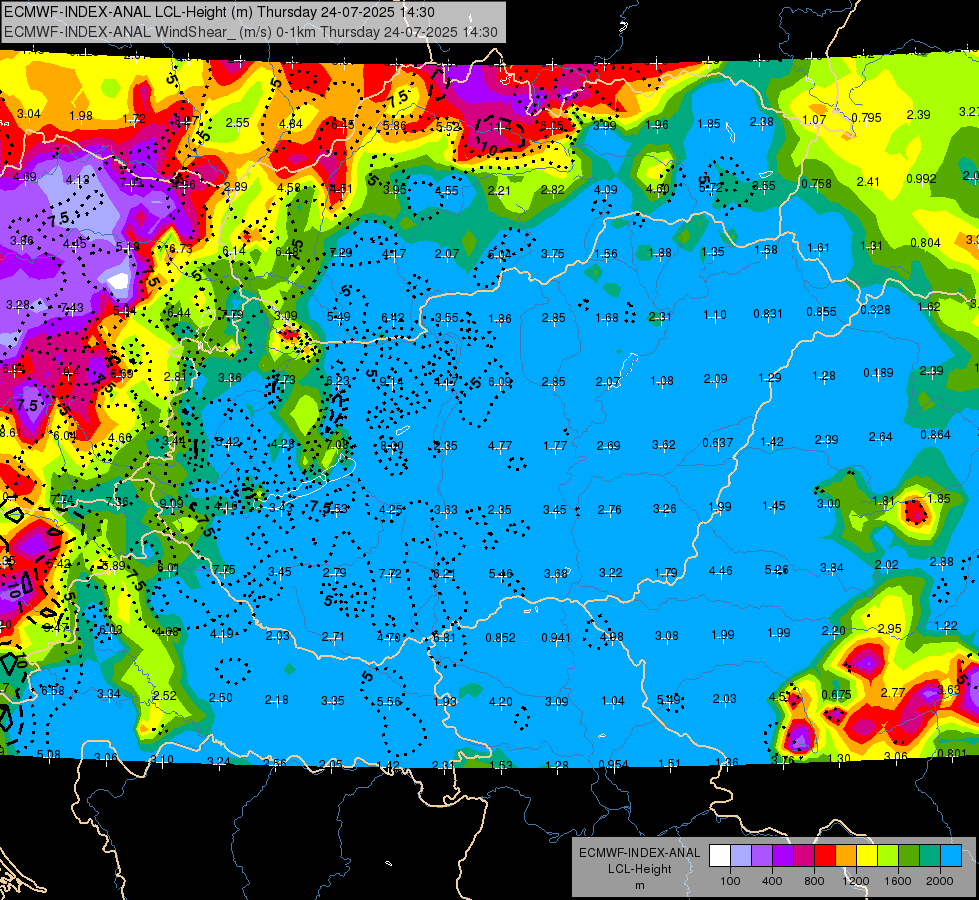Click the magenta legend color swatch
The image size is (979, 900).
click(x=804, y=856)
